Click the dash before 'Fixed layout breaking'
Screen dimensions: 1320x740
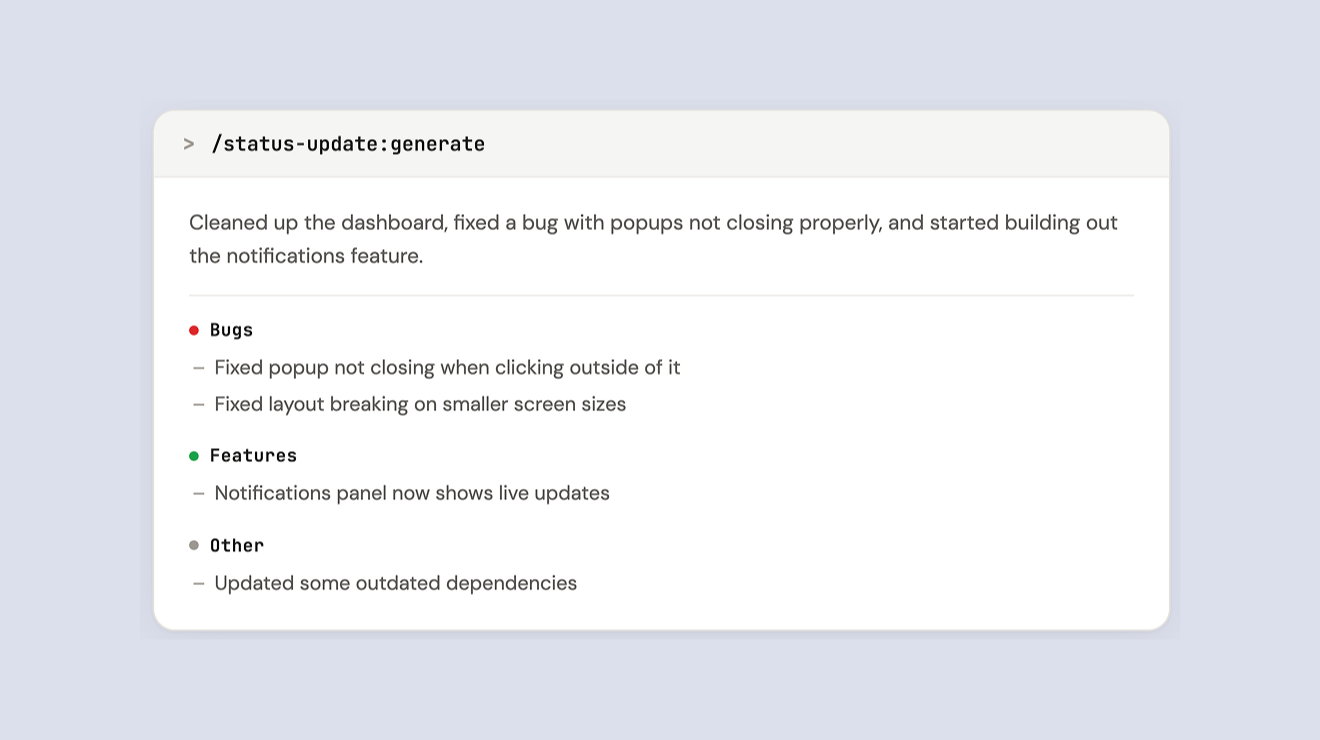[x=199, y=405]
